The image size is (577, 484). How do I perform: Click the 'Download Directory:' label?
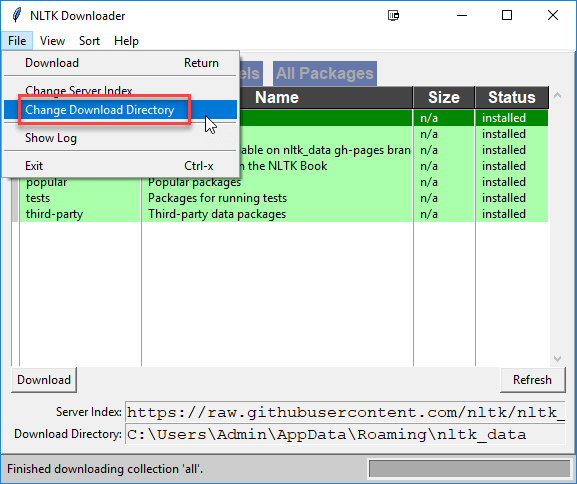(68, 434)
